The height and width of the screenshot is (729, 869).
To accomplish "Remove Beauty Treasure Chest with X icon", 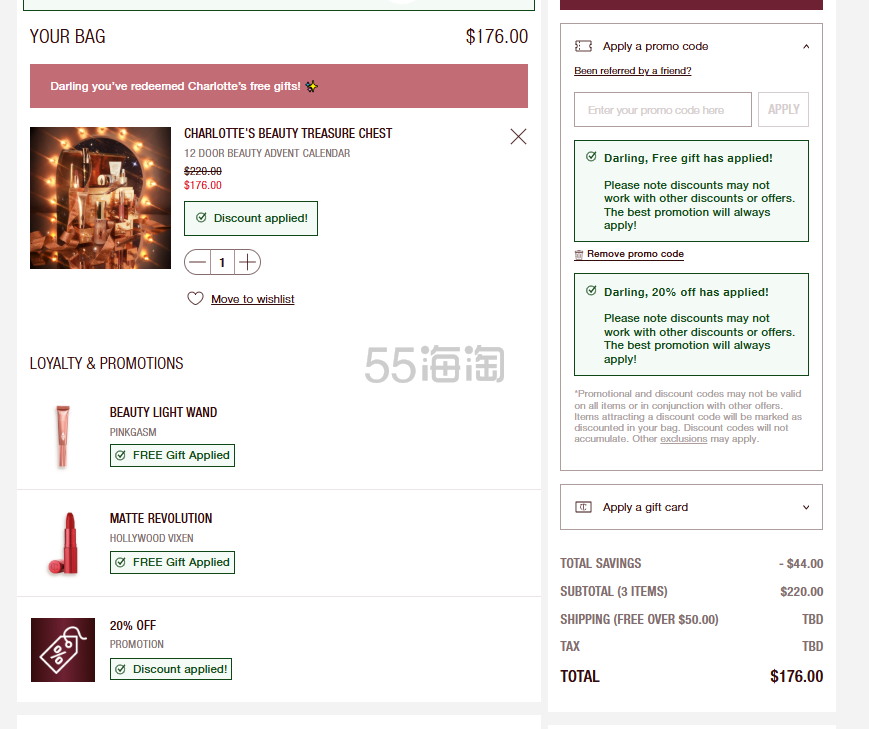I will point(518,136).
